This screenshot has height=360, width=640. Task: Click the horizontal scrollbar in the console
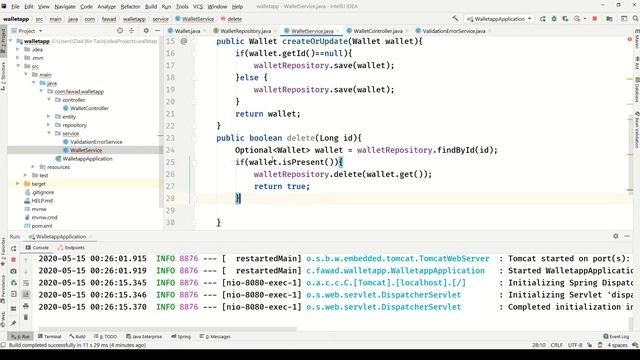(x=167, y=329)
